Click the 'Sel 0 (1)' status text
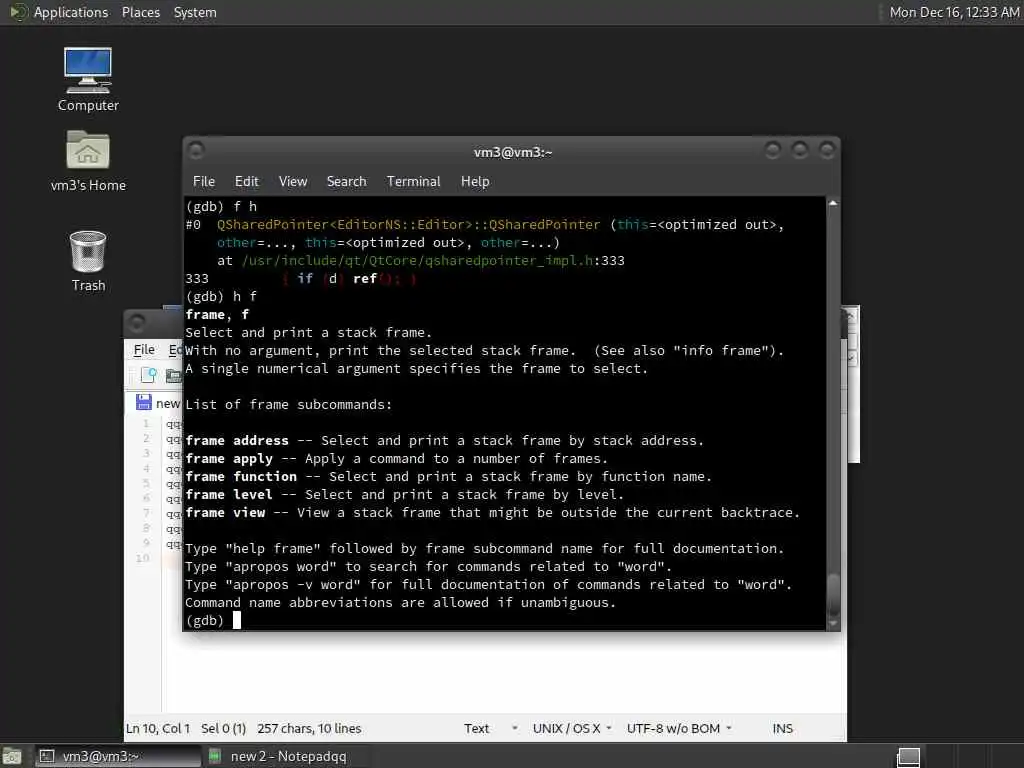Image resolution: width=1024 pixels, height=768 pixels. [223, 728]
